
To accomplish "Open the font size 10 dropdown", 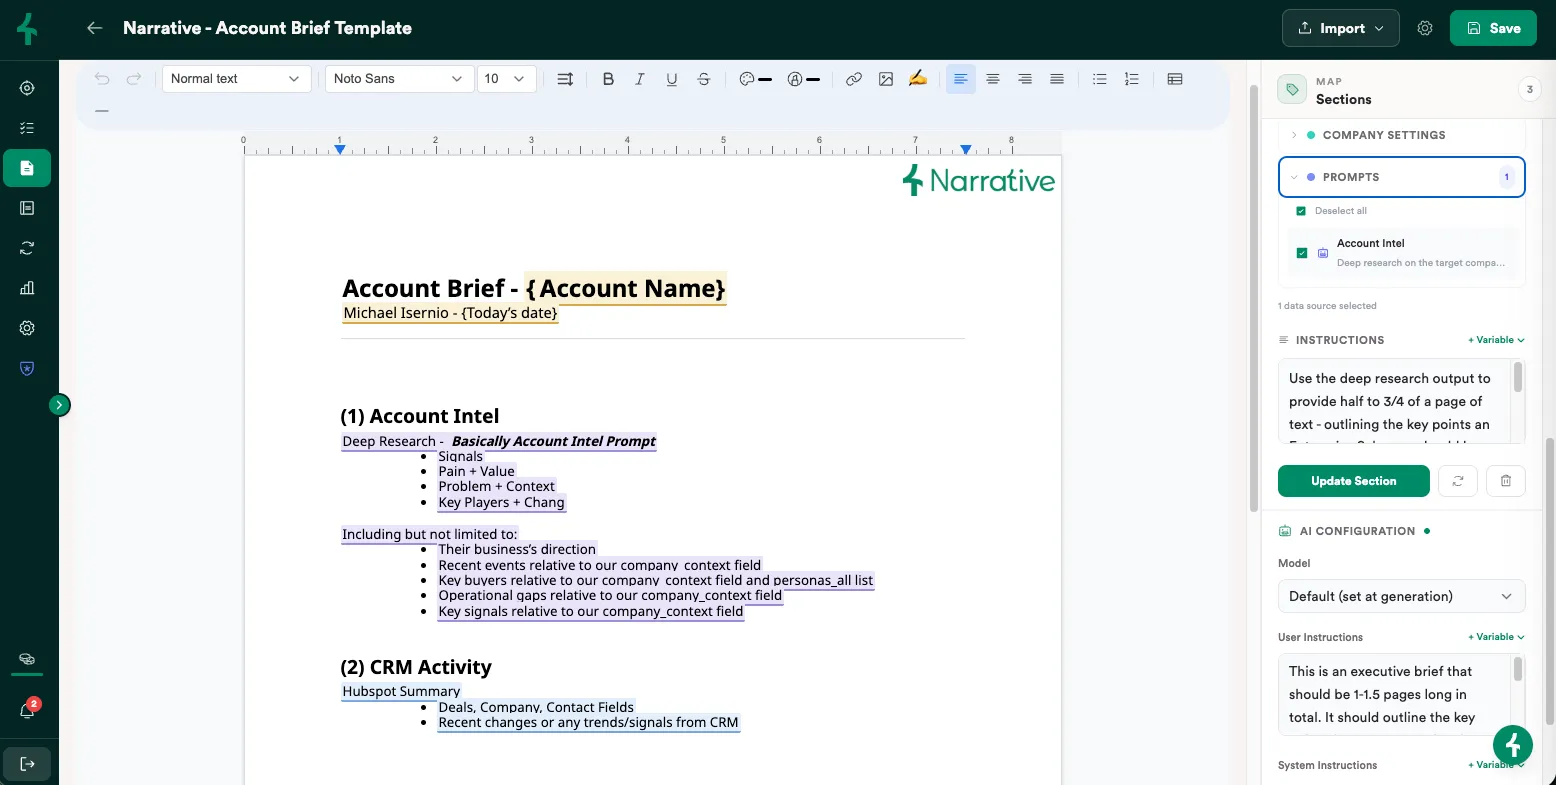I will tap(506, 79).
